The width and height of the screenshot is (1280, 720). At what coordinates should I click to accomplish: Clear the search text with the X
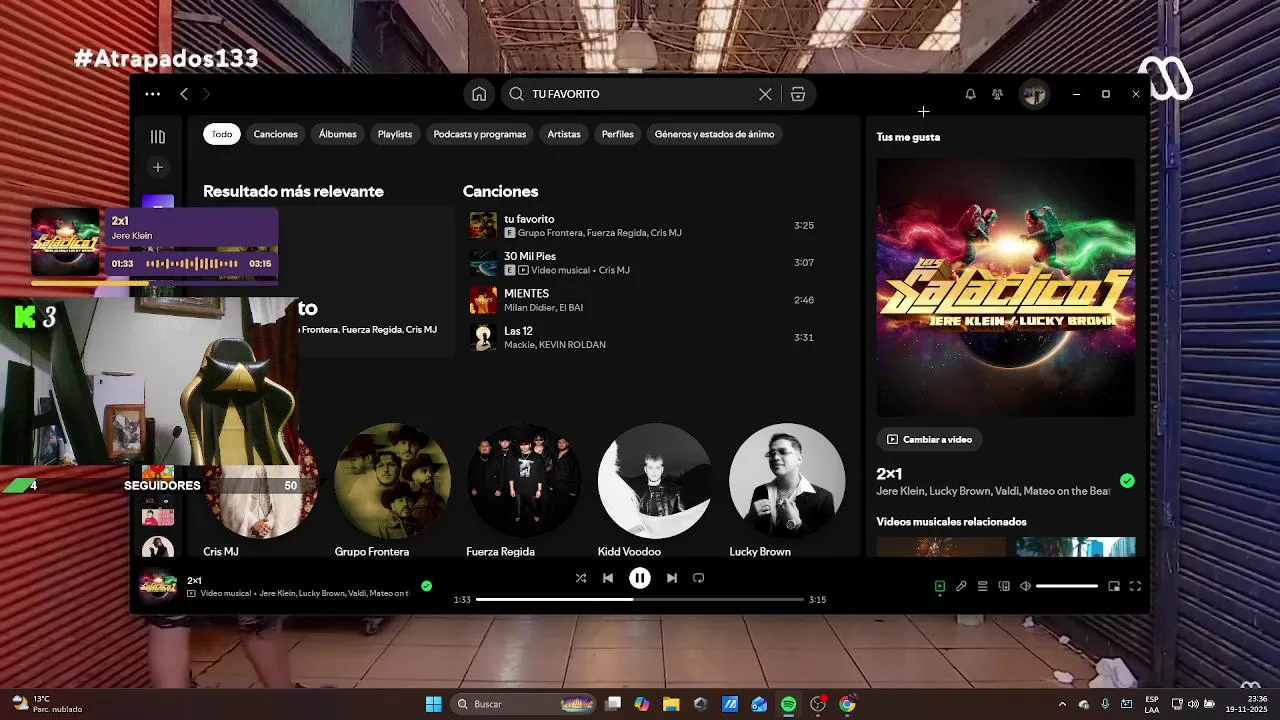pyautogui.click(x=765, y=94)
